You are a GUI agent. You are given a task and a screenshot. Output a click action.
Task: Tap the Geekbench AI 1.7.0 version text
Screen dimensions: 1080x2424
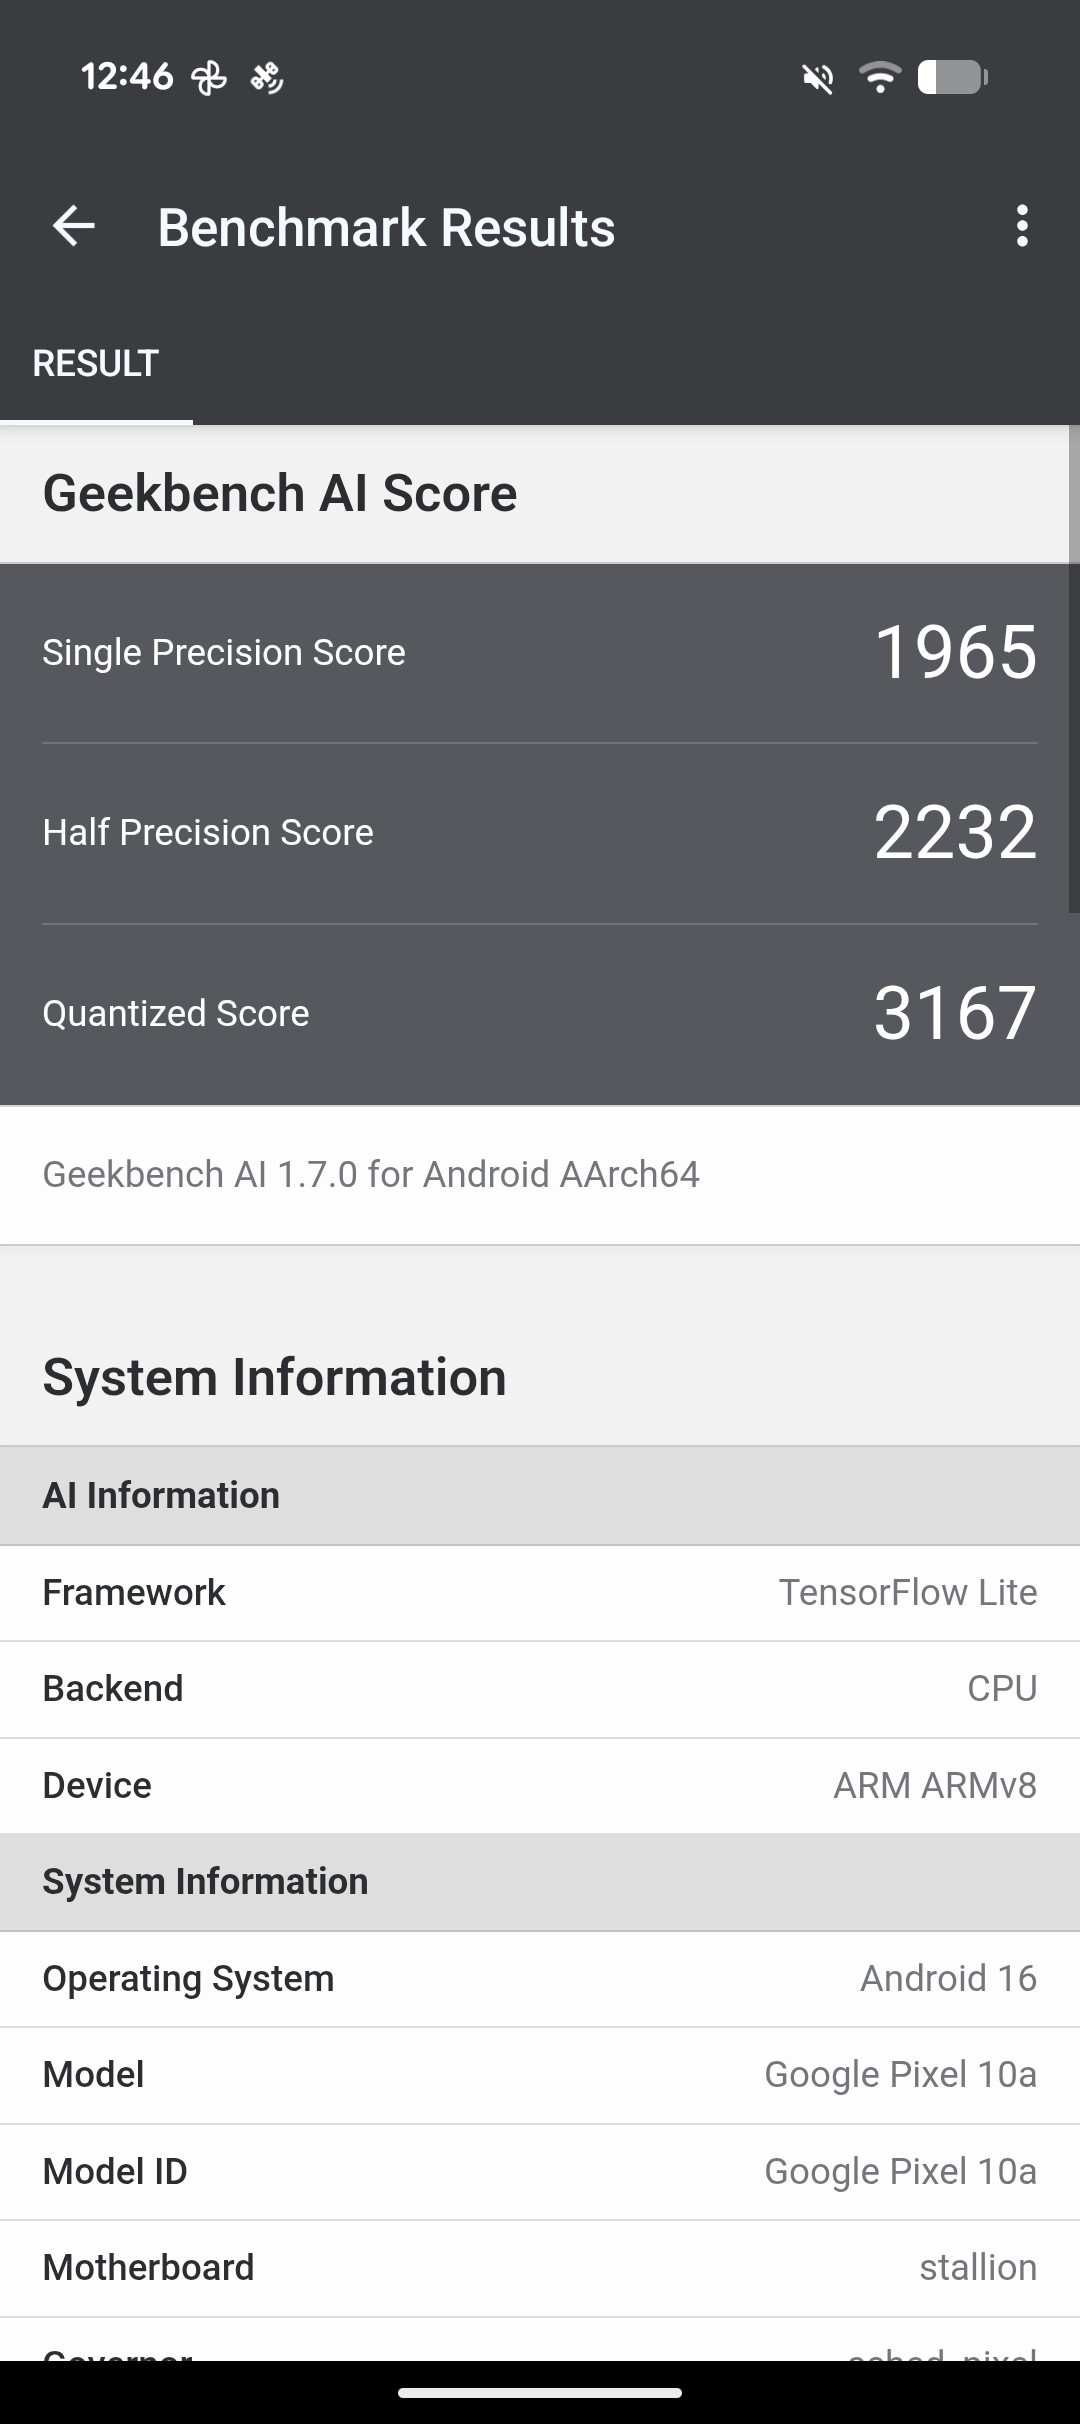[371, 1175]
